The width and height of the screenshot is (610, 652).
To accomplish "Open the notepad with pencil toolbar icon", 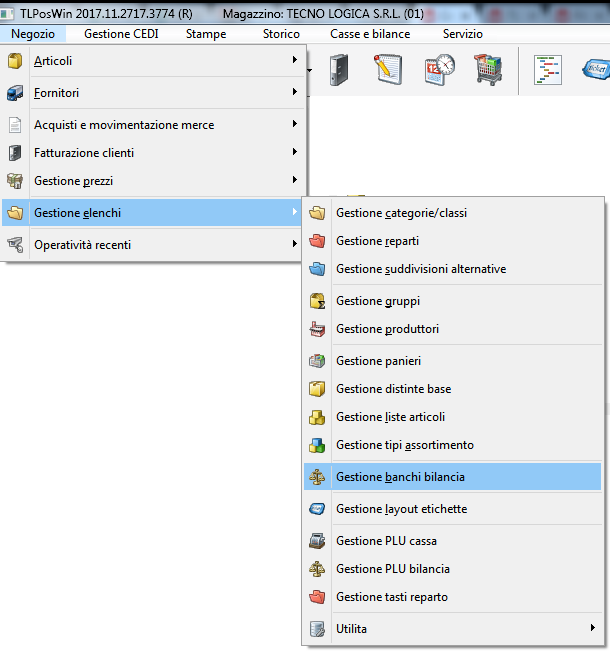I will (x=388, y=70).
